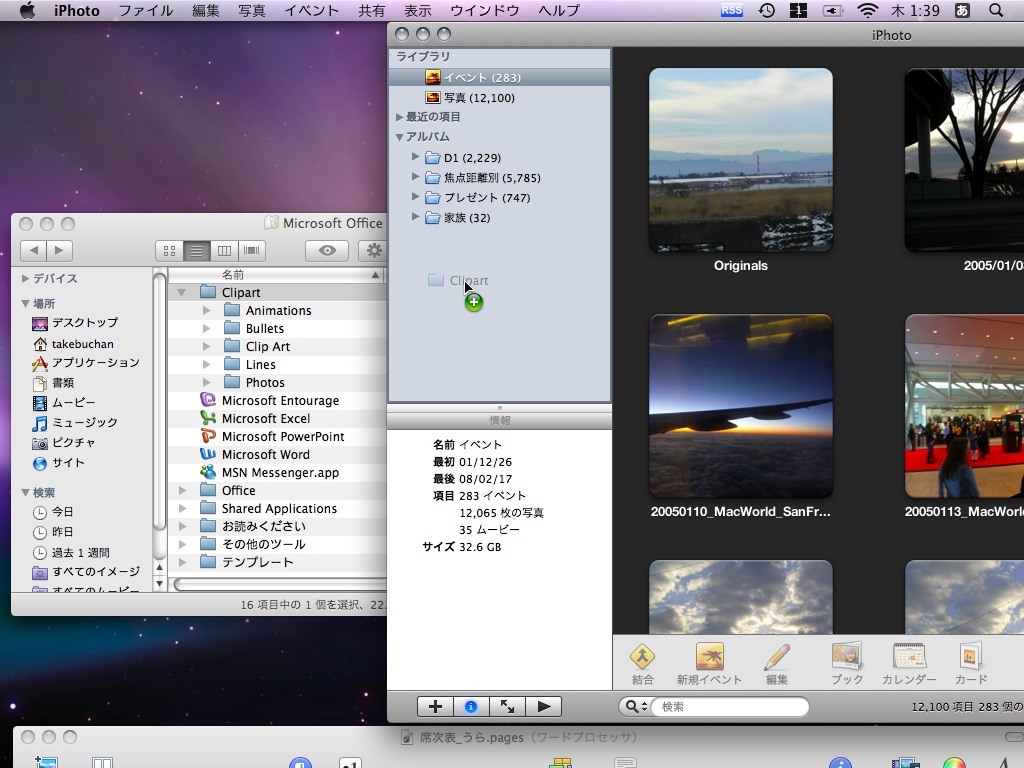Open the 20050110_MacWorld_SanFr... event thumbnail
Viewport: 1024px width, 768px height.
pyautogui.click(x=741, y=406)
